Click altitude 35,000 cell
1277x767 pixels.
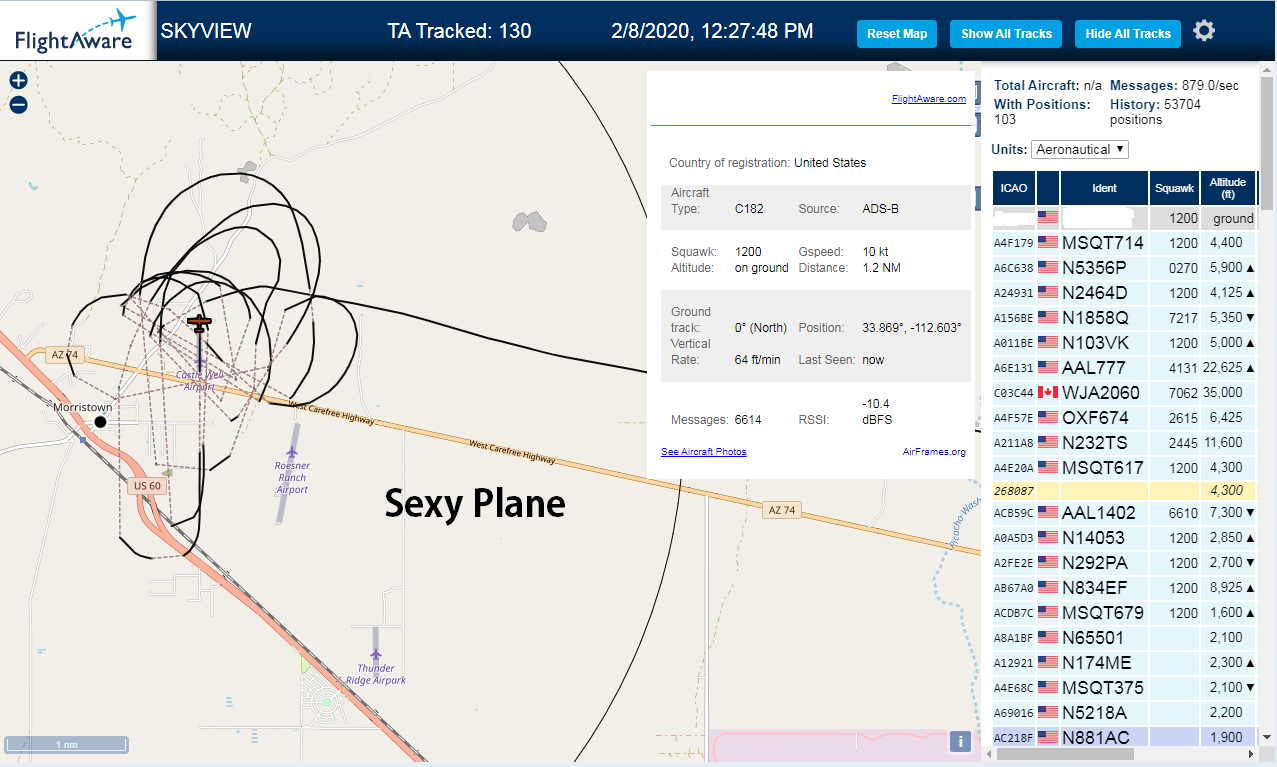[1228, 392]
